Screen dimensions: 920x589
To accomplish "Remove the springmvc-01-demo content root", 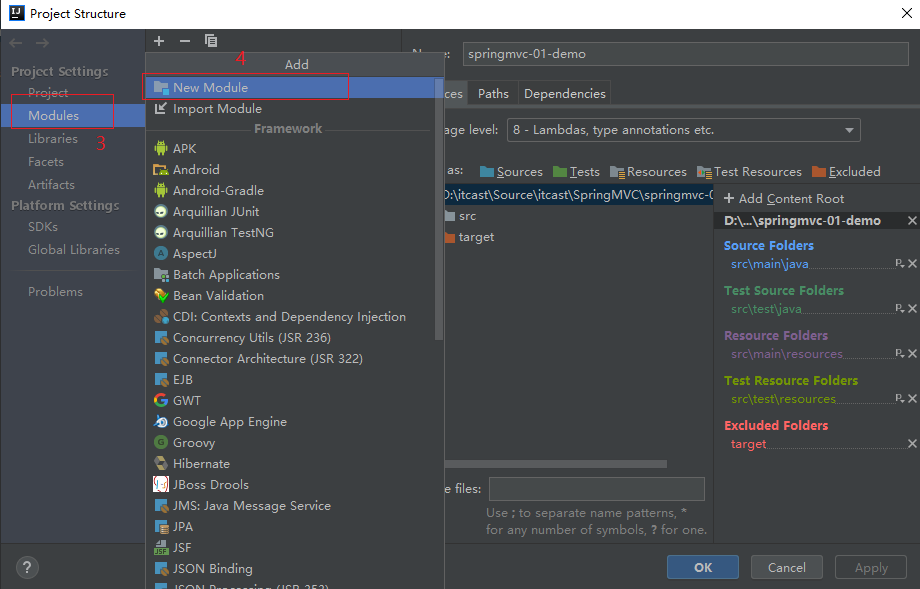I will click(x=912, y=220).
